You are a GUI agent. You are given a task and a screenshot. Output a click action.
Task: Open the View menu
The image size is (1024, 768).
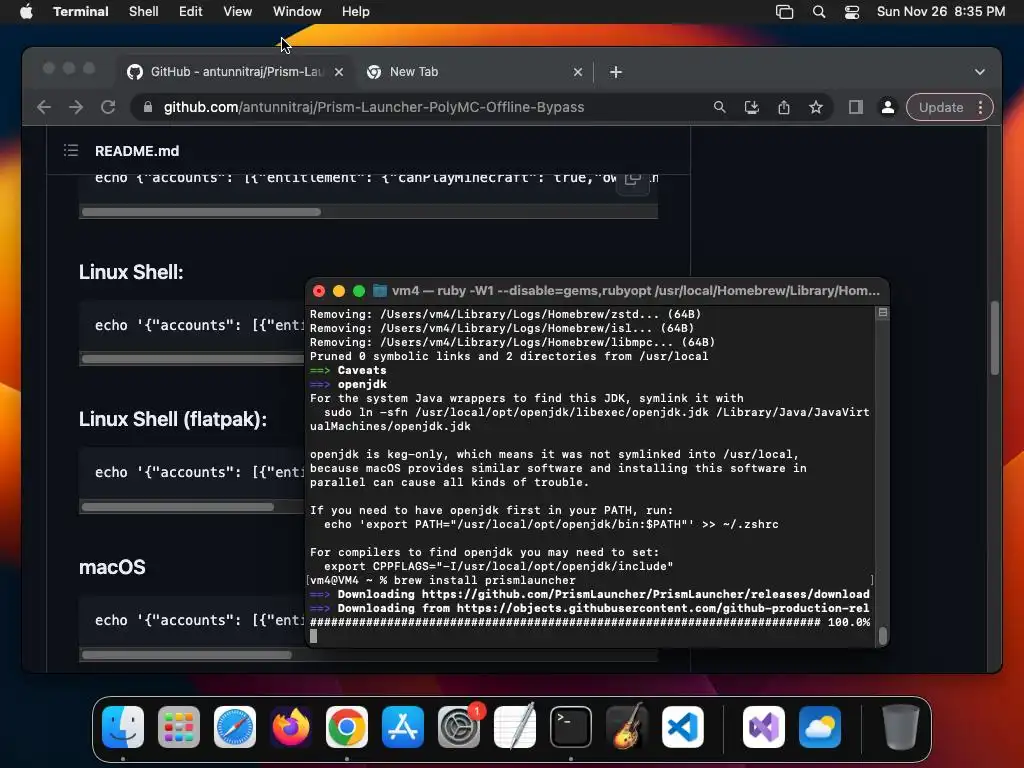(x=238, y=12)
